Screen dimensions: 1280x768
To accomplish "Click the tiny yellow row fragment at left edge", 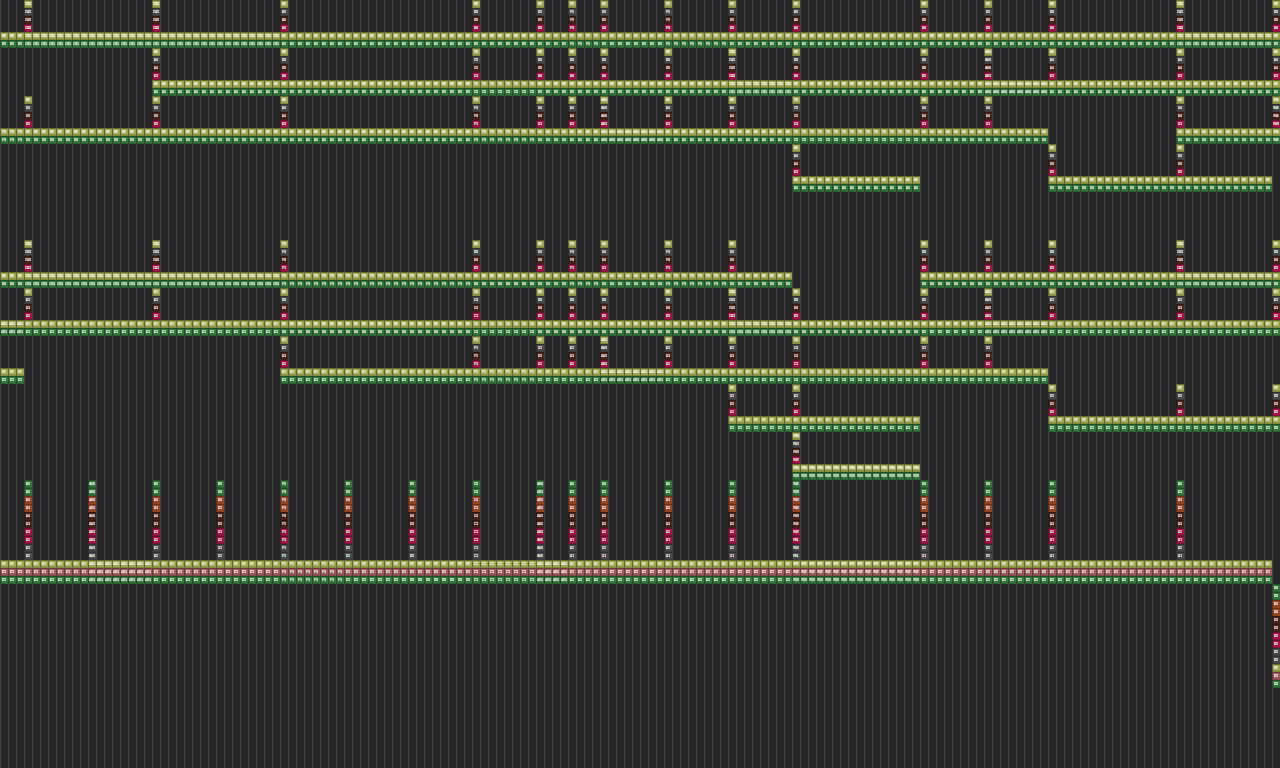I will pos(12,372).
